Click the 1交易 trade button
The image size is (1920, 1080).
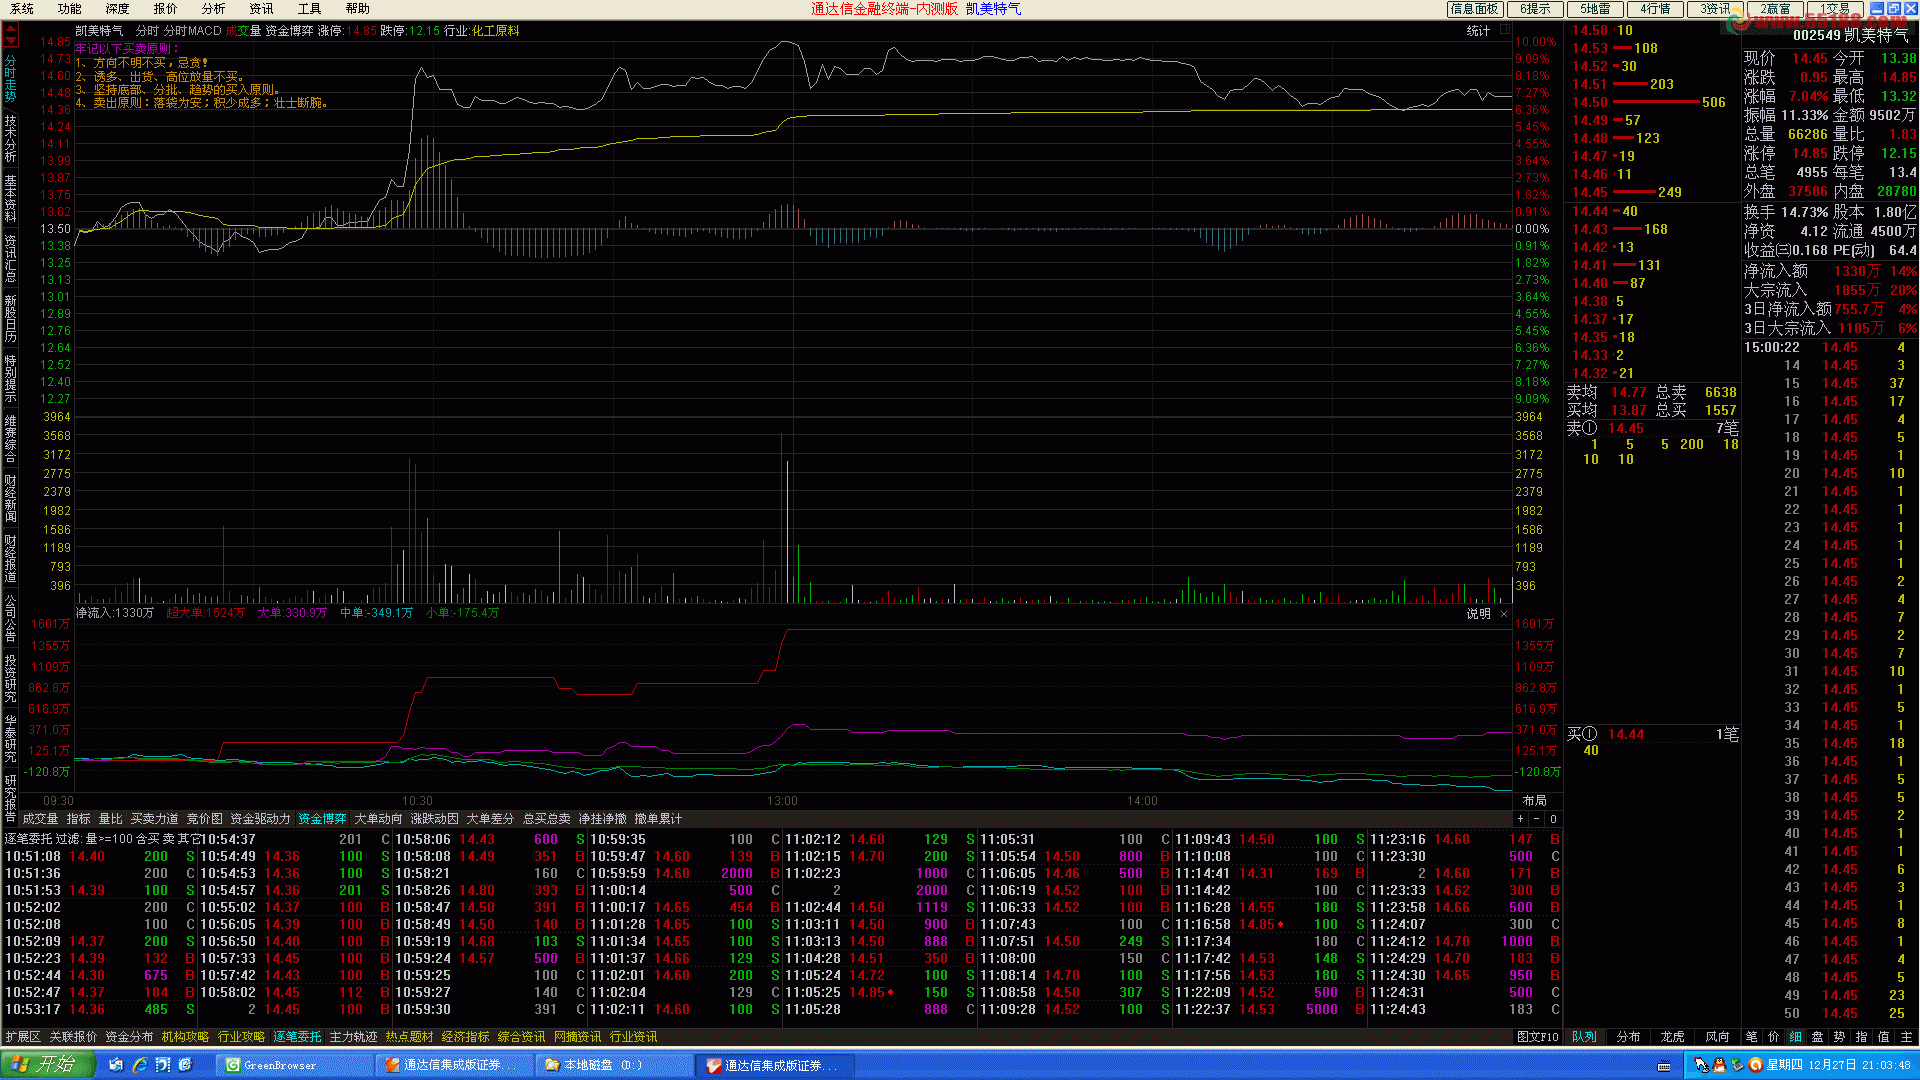pos(1834,9)
